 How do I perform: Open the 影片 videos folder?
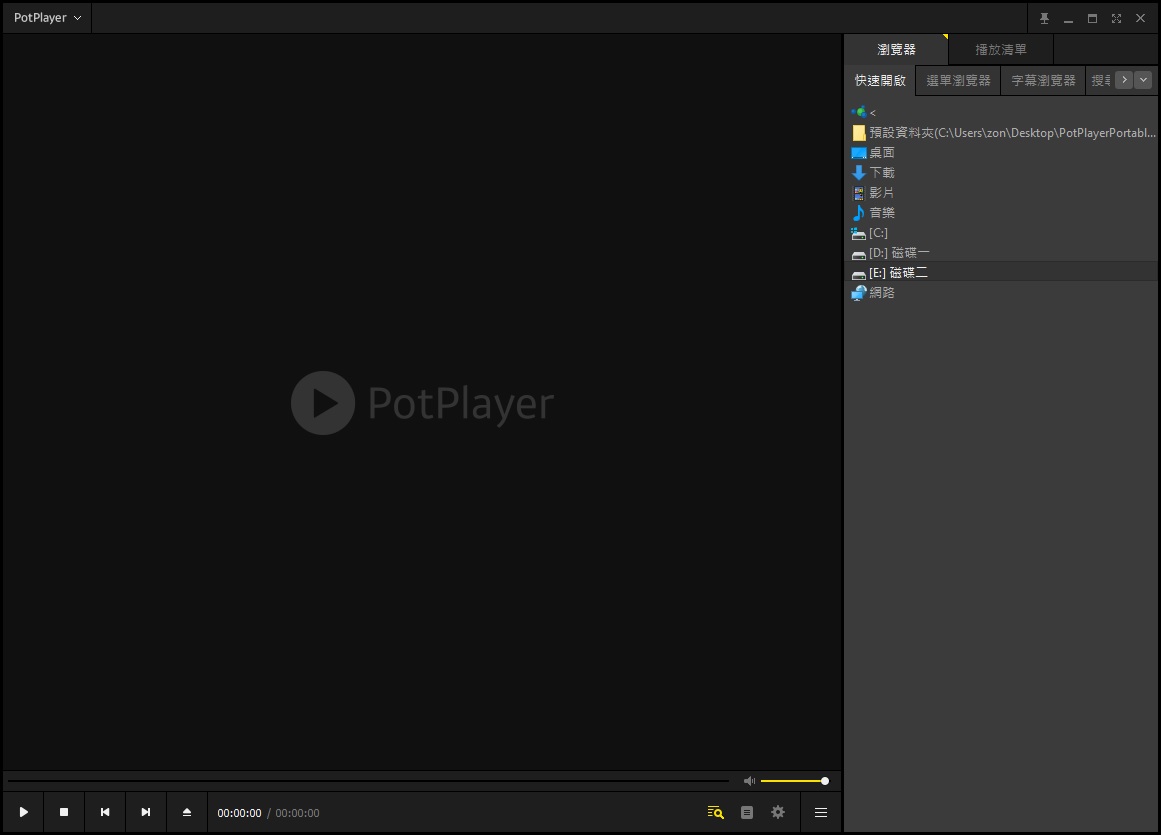(1001, 192)
